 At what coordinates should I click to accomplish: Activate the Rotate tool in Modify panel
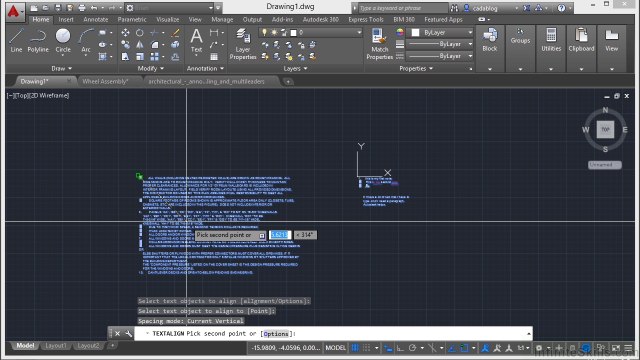140,33
